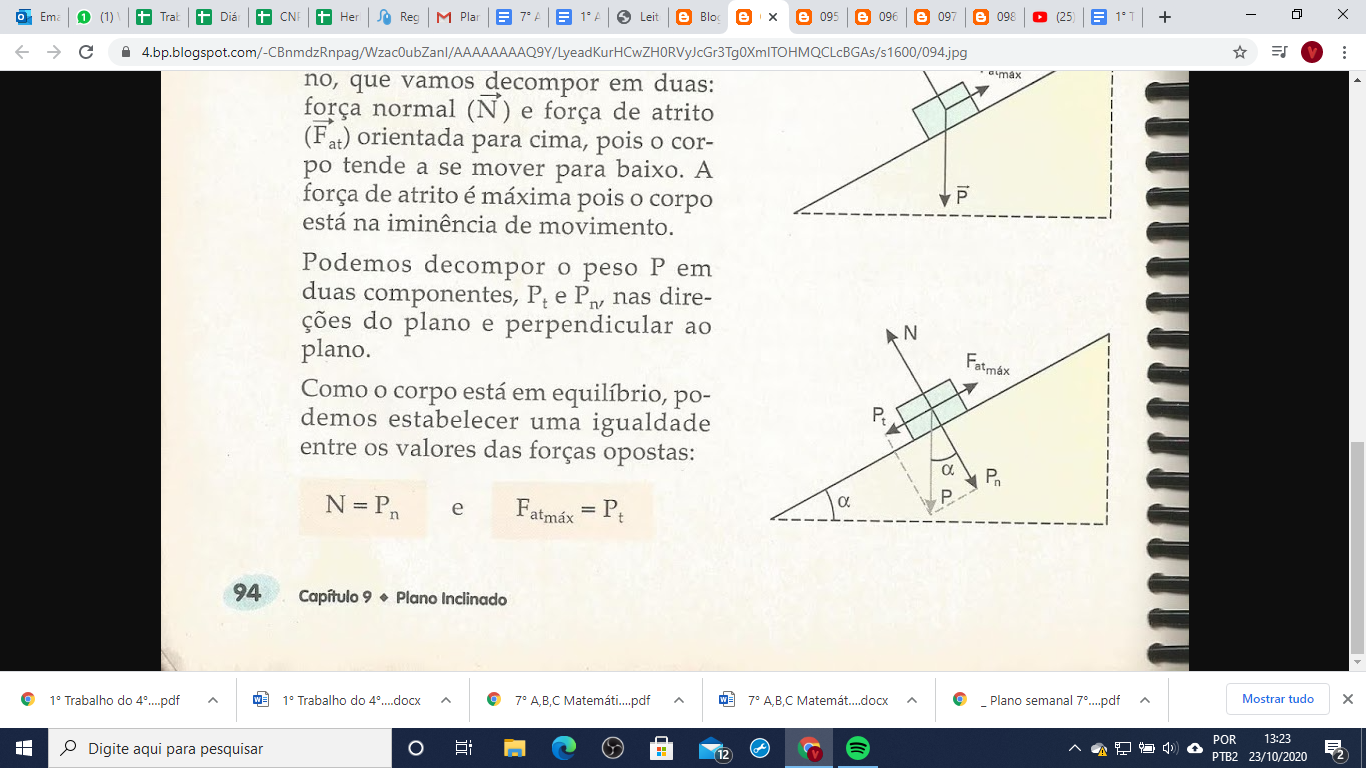1366x768 pixels.
Task: Switch to the '098' Blogger tab
Action: [997, 17]
